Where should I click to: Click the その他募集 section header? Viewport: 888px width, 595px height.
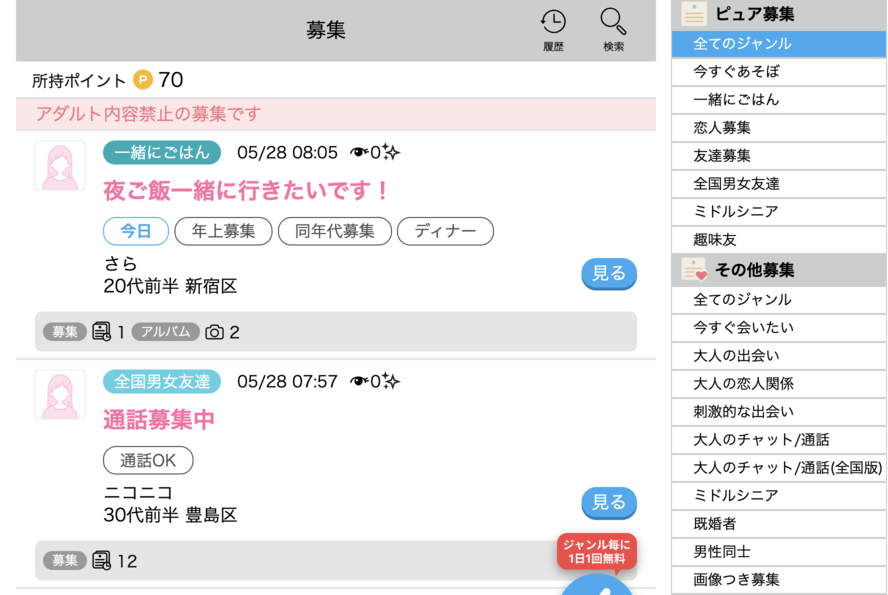[x=779, y=269]
